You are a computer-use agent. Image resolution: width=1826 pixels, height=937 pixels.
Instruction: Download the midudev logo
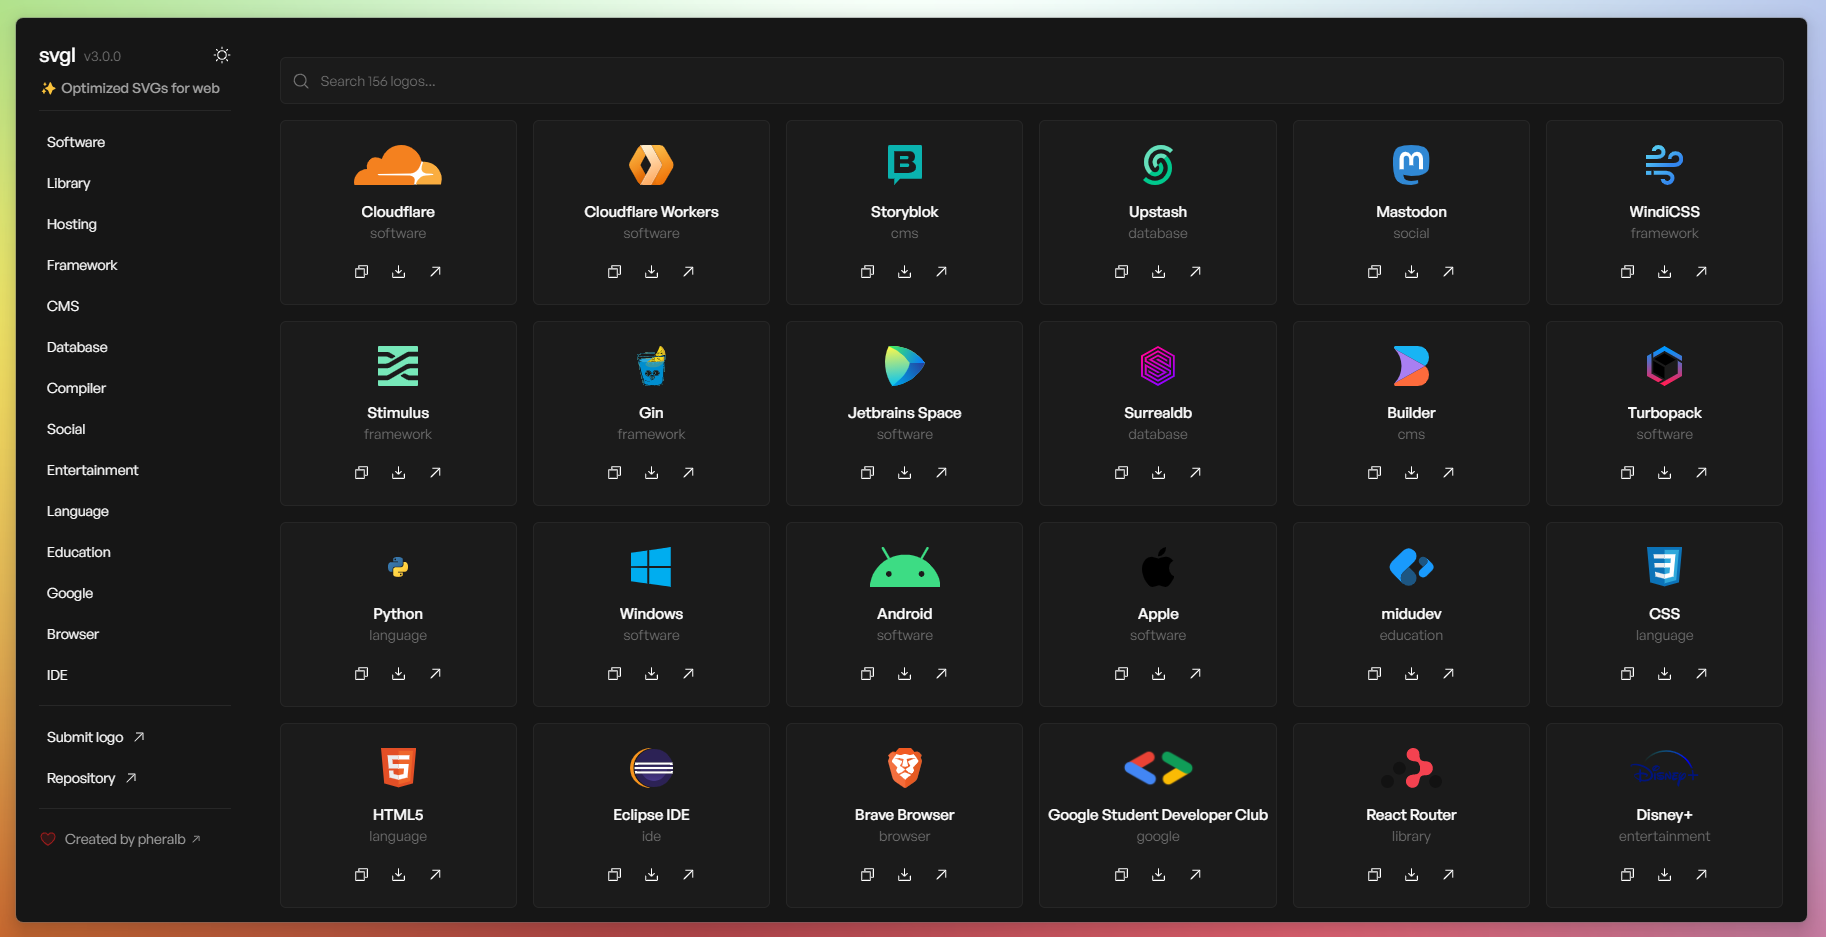pyautogui.click(x=1411, y=674)
